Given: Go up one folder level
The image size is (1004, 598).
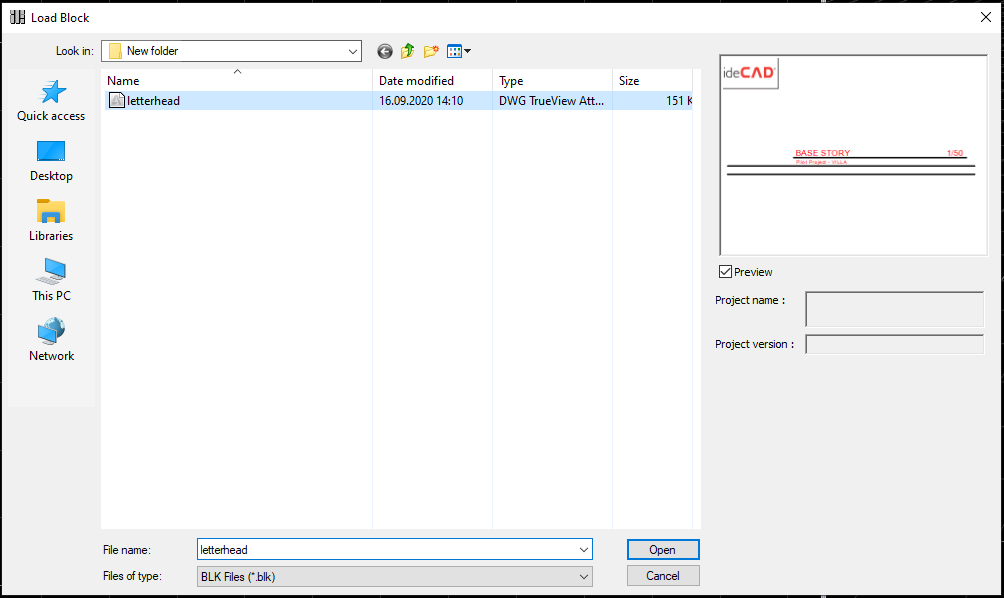Looking at the screenshot, I should pyautogui.click(x=408, y=51).
